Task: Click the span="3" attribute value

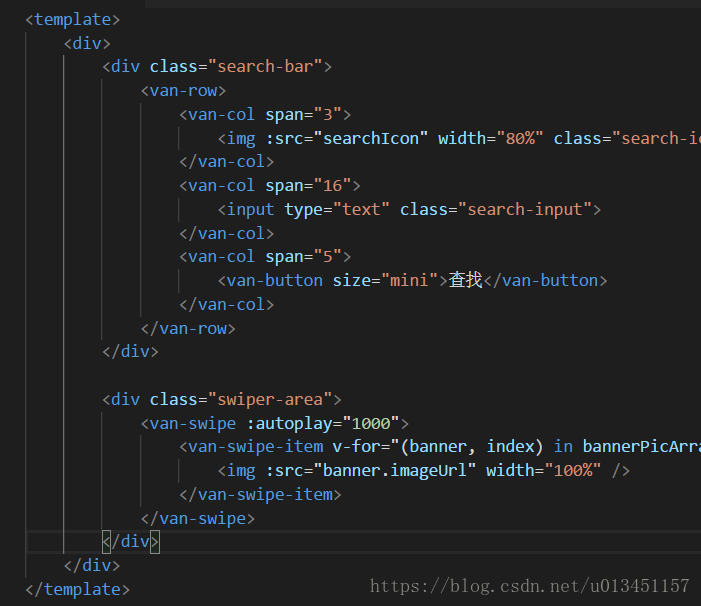Action: click(328, 114)
